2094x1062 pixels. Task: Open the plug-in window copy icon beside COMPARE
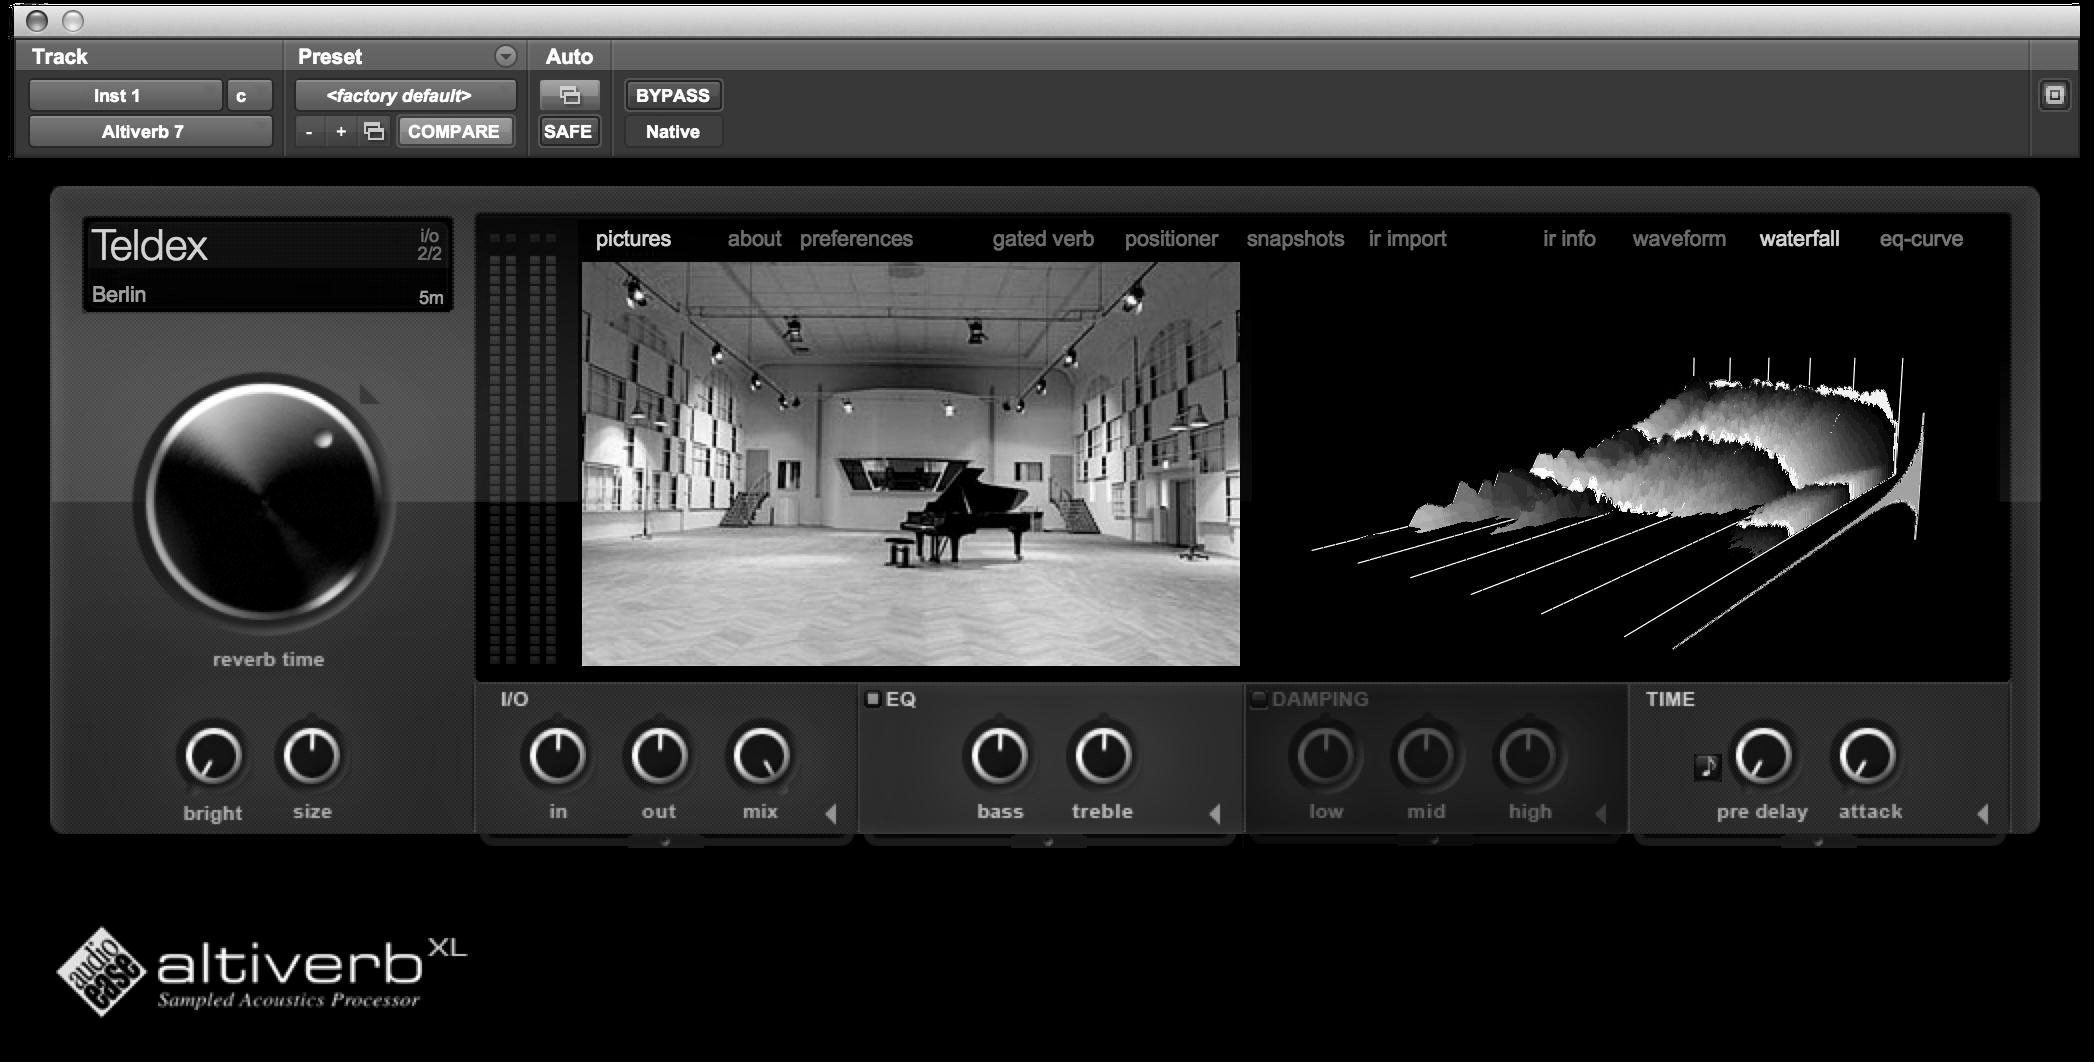point(374,131)
